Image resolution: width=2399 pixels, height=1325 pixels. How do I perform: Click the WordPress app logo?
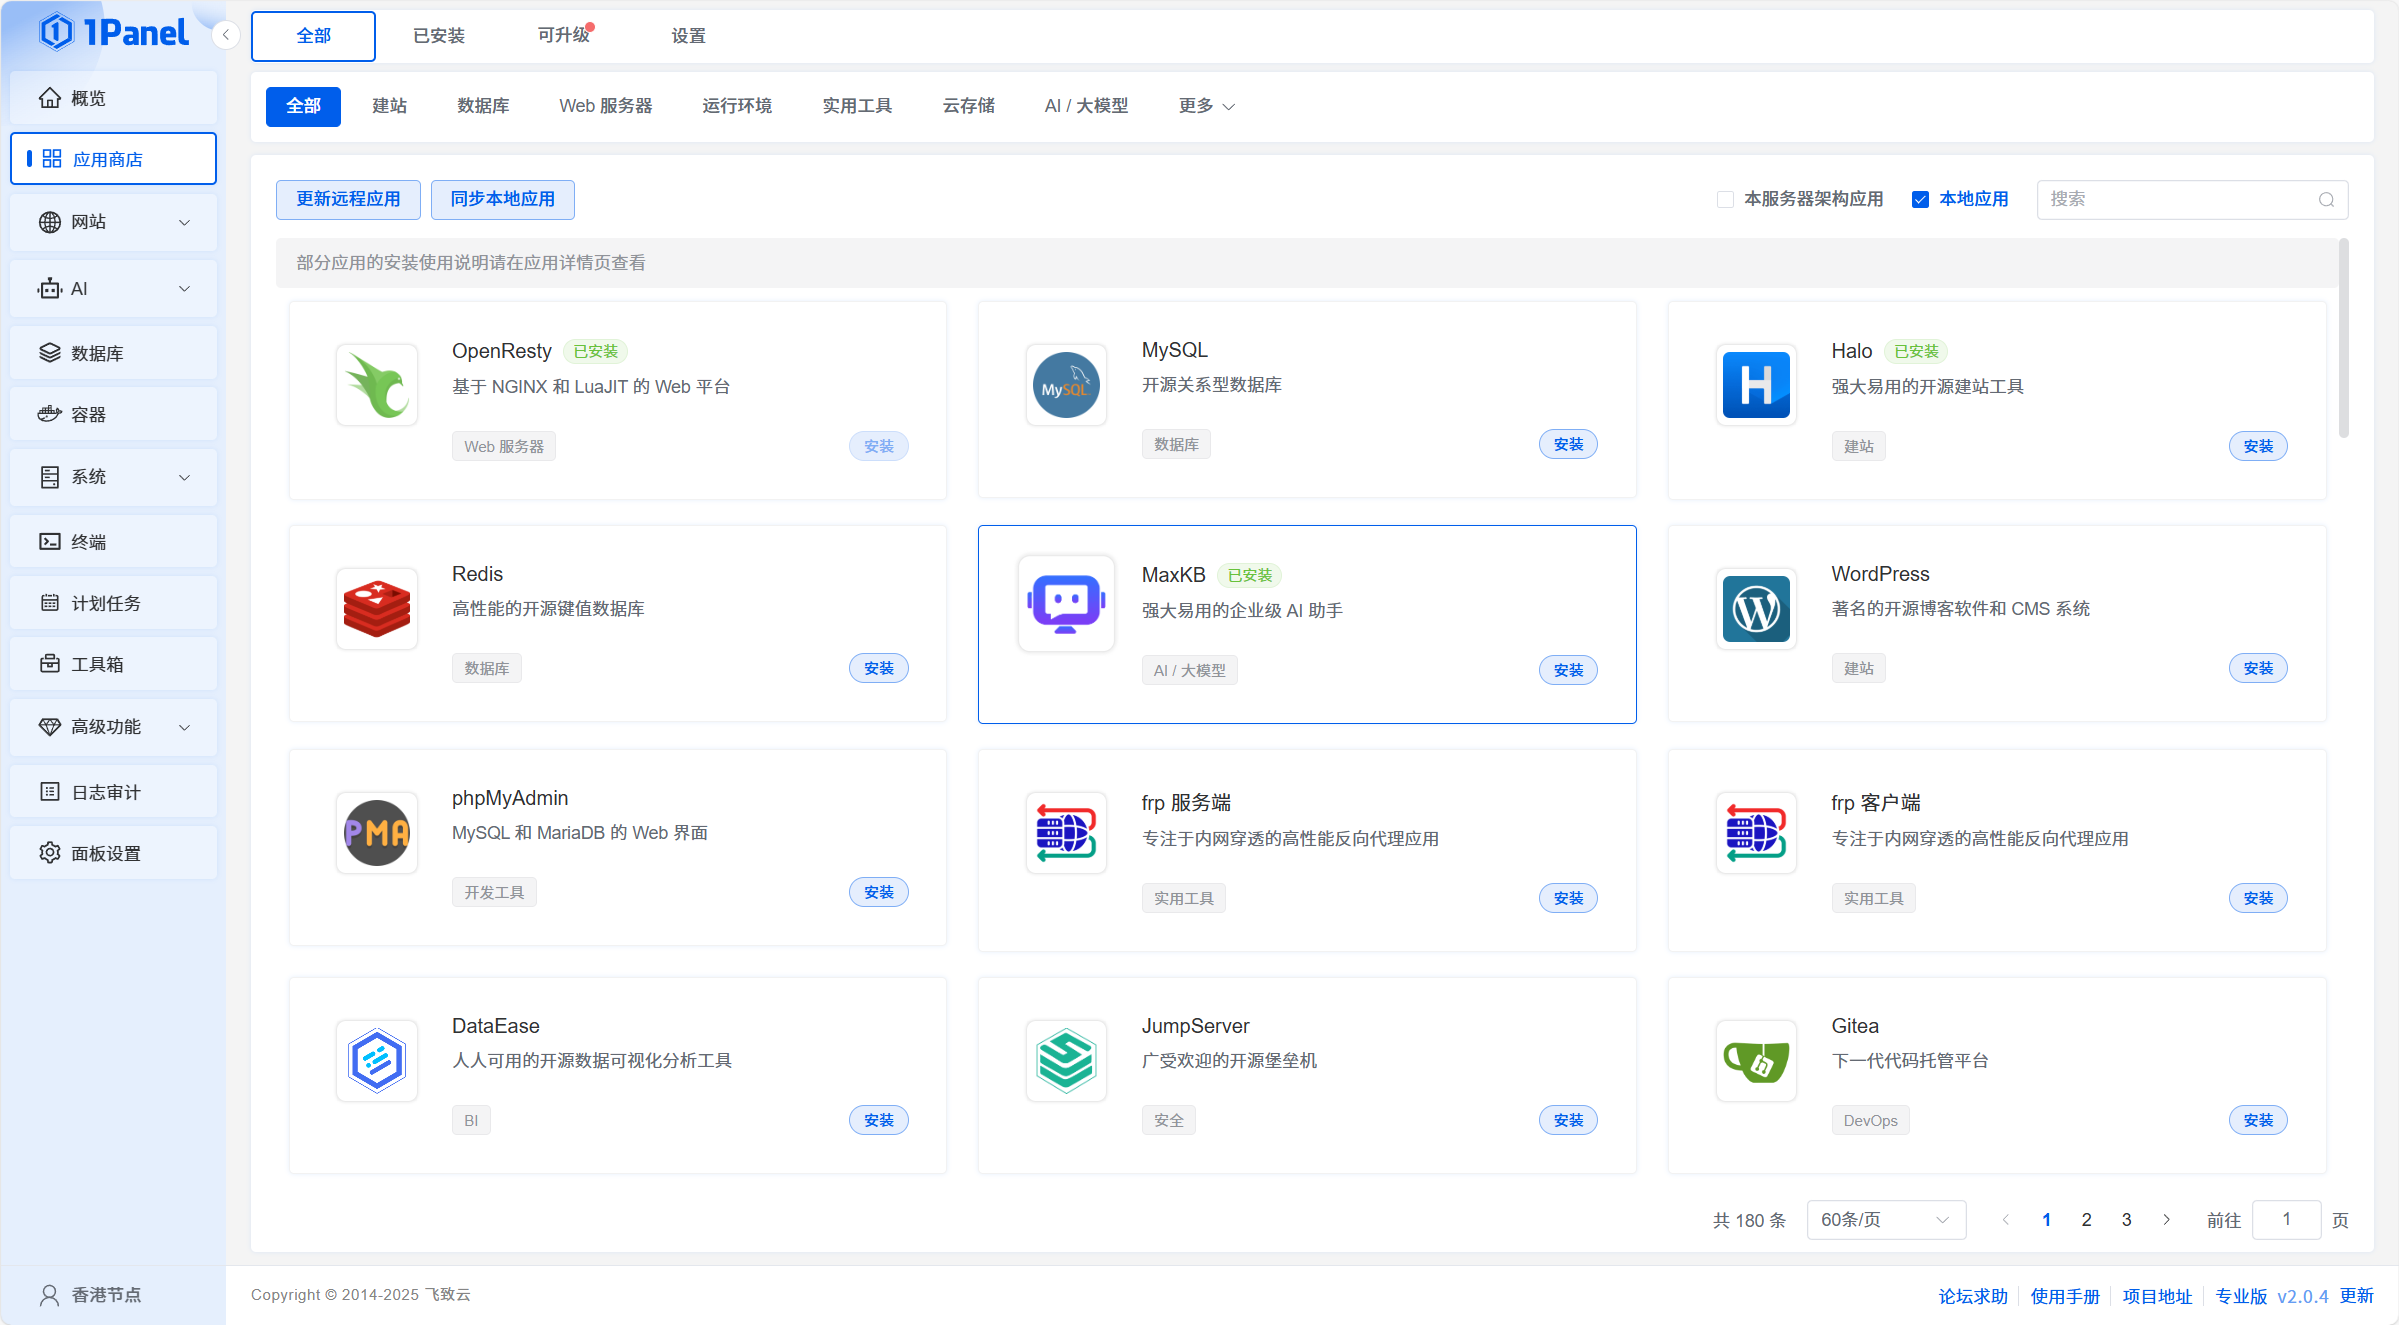tap(1756, 609)
